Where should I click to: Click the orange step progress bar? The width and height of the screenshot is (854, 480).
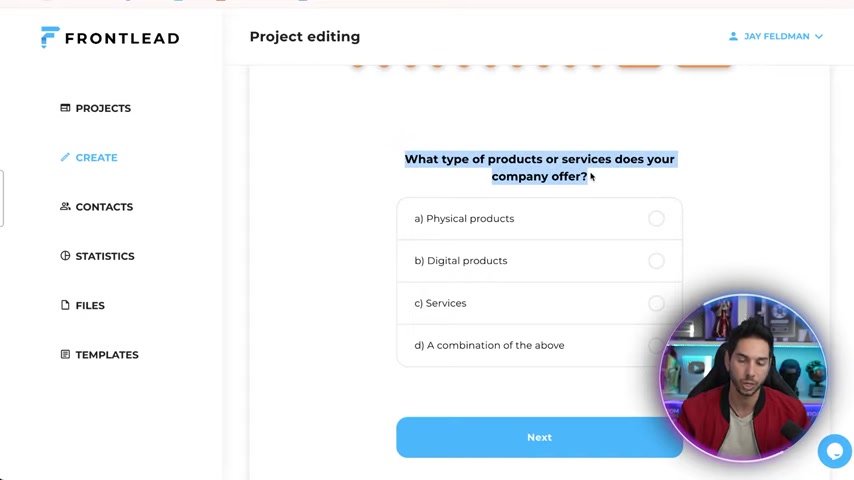542,65
